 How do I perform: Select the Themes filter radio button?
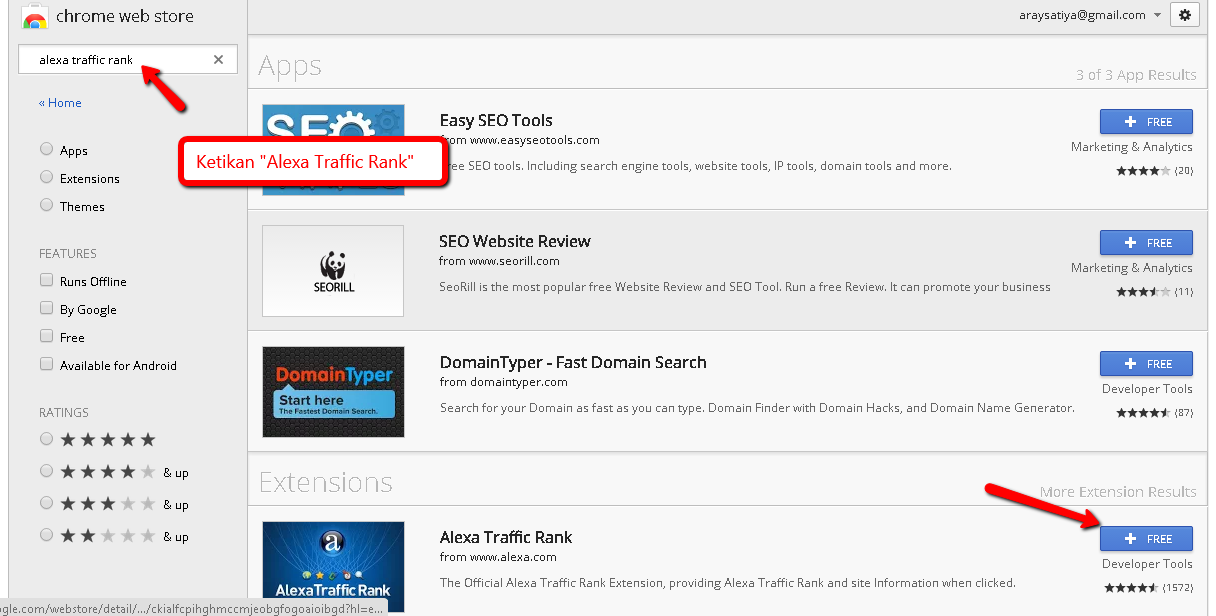point(46,206)
